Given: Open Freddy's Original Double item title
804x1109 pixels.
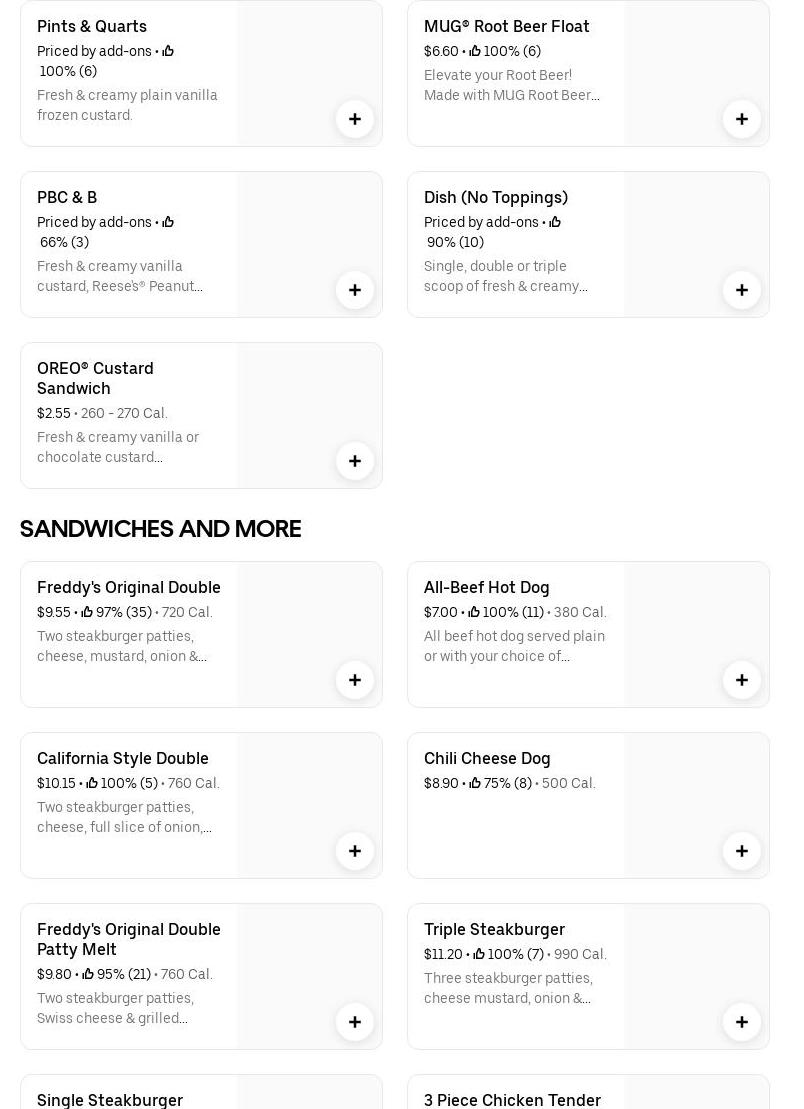Looking at the screenshot, I should pos(129,587).
